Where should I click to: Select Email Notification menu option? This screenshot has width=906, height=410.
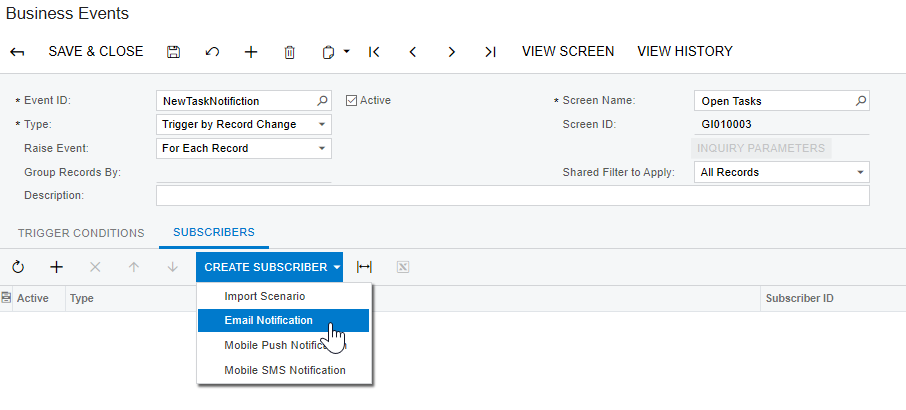click(268, 320)
